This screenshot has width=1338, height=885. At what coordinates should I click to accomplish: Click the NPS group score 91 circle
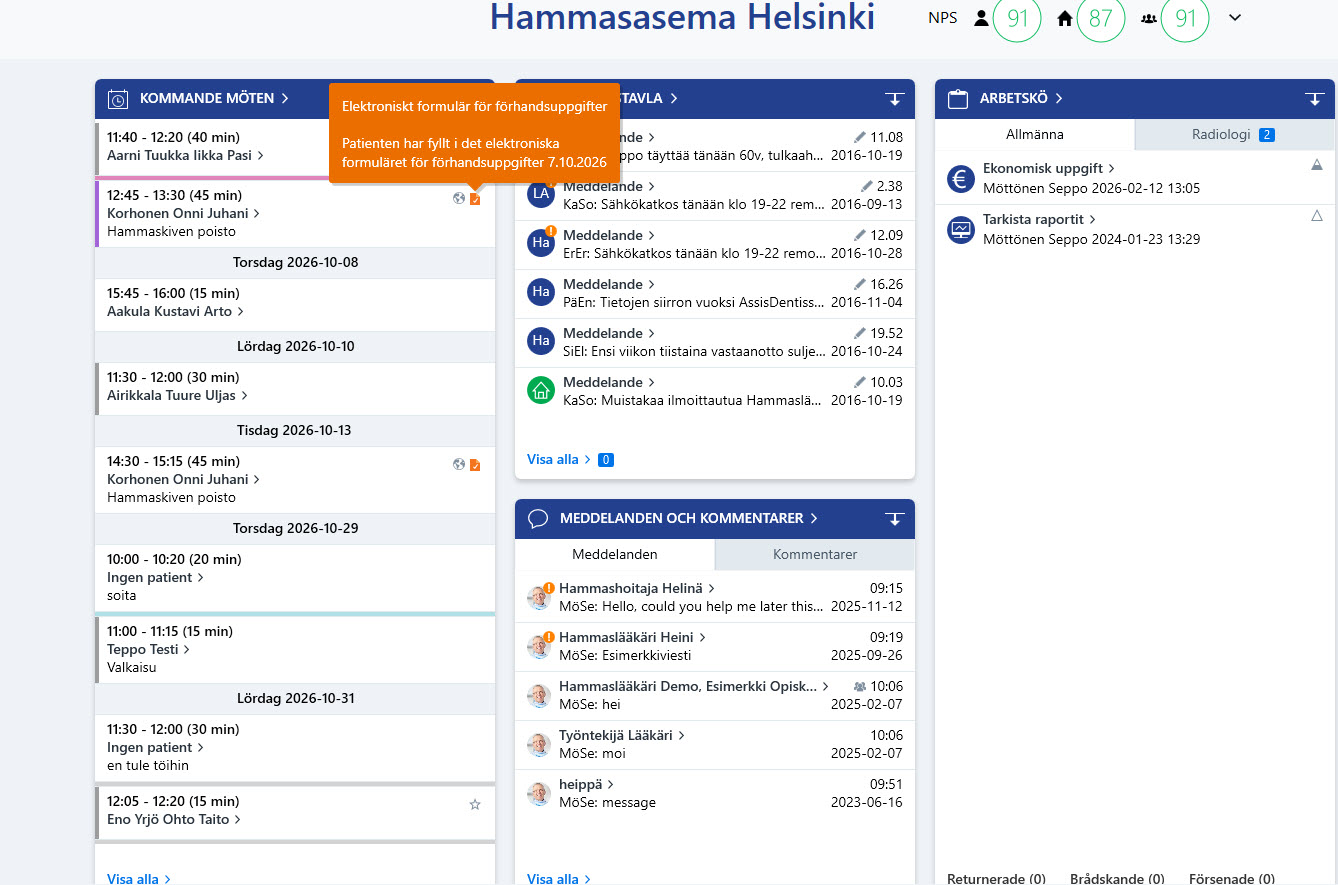[x=1185, y=18]
